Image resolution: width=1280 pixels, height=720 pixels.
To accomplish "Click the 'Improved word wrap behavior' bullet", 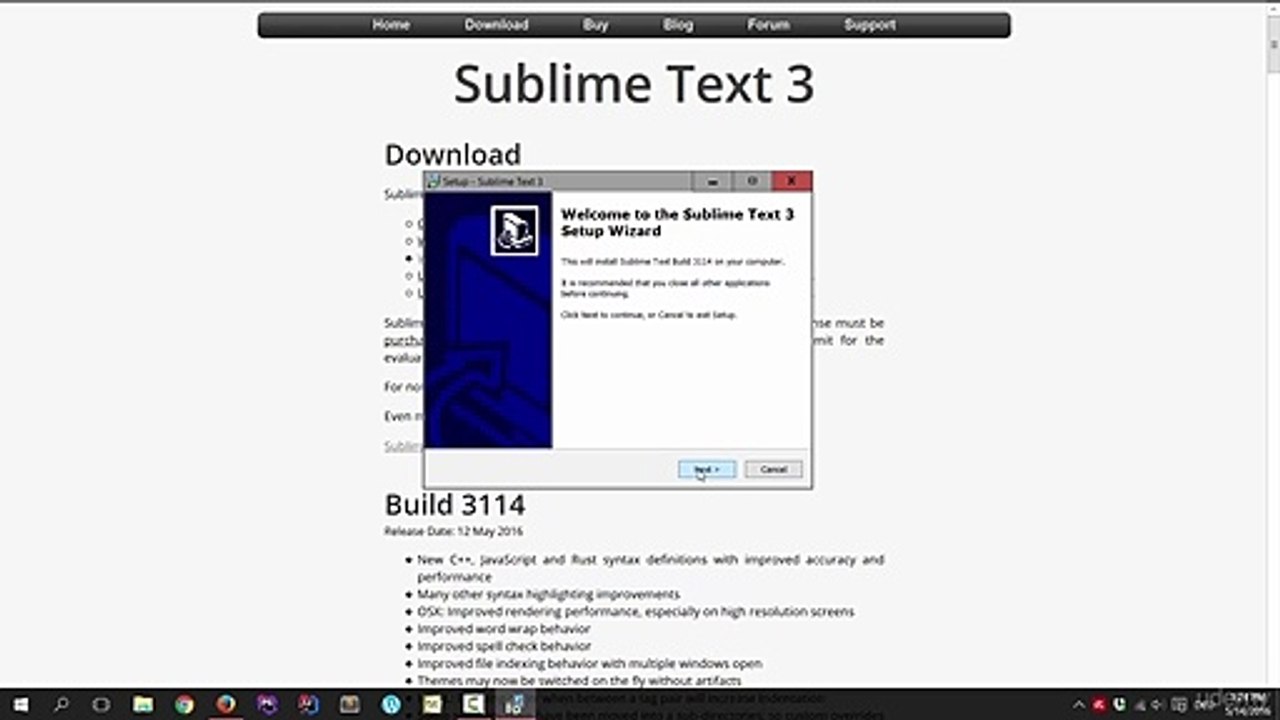I will click(x=504, y=629).
